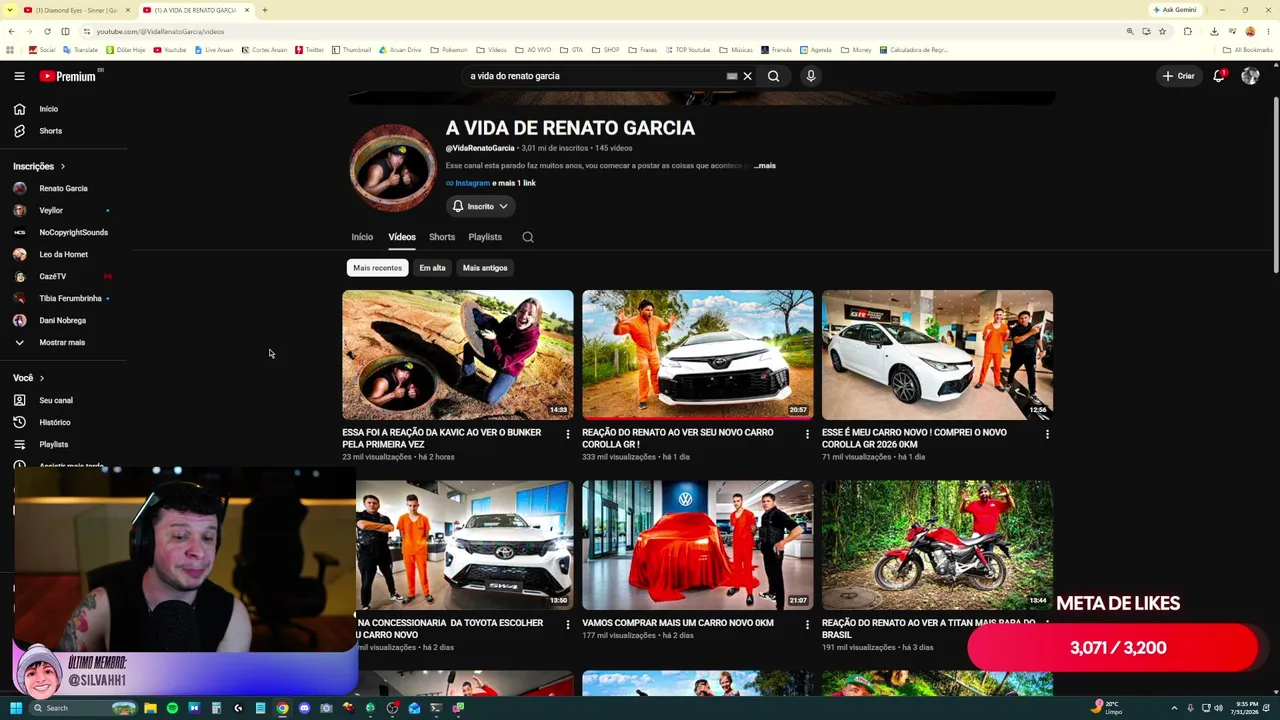Select the Mais antigos filter chip
This screenshot has width=1280, height=720.
click(x=485, y=268)
